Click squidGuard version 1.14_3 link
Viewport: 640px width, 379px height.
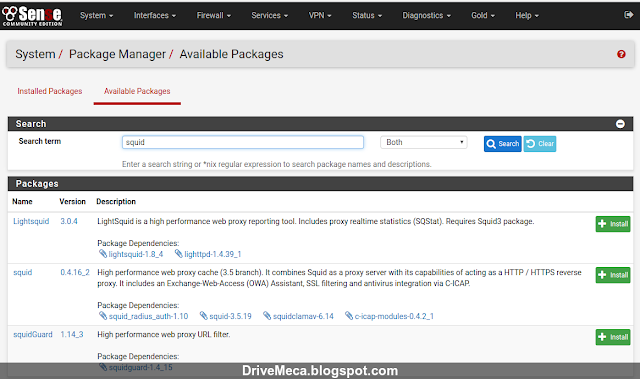tap(72, 334)
